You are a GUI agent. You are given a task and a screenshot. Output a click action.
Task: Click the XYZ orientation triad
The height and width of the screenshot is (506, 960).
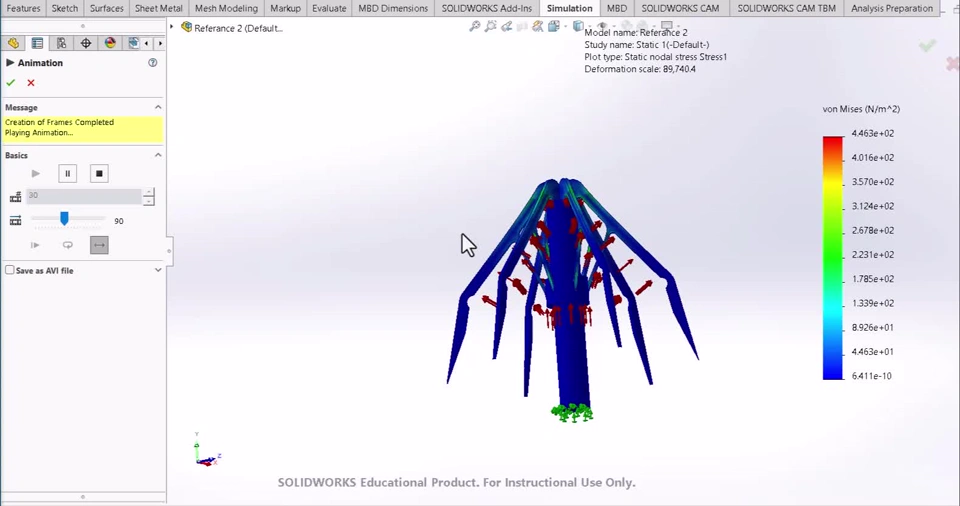pyautogui.click(x=207, y=451)
